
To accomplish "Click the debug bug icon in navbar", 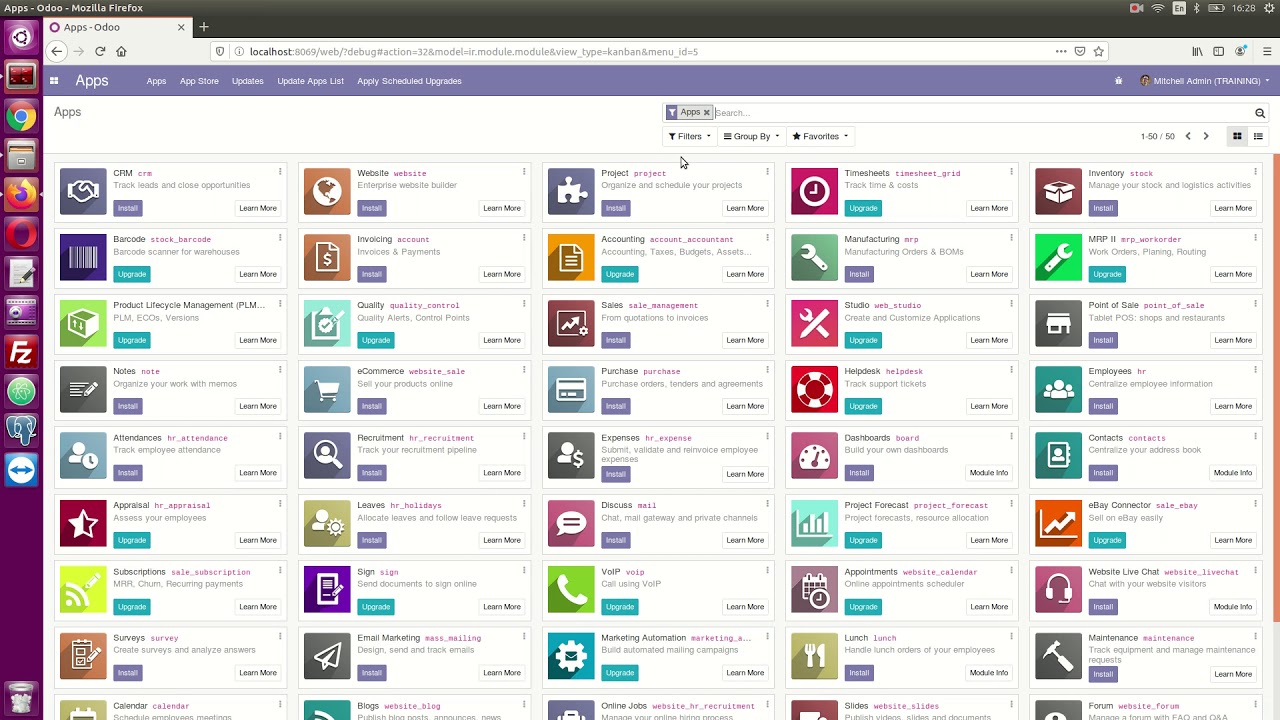I will tap(1118, 81).
